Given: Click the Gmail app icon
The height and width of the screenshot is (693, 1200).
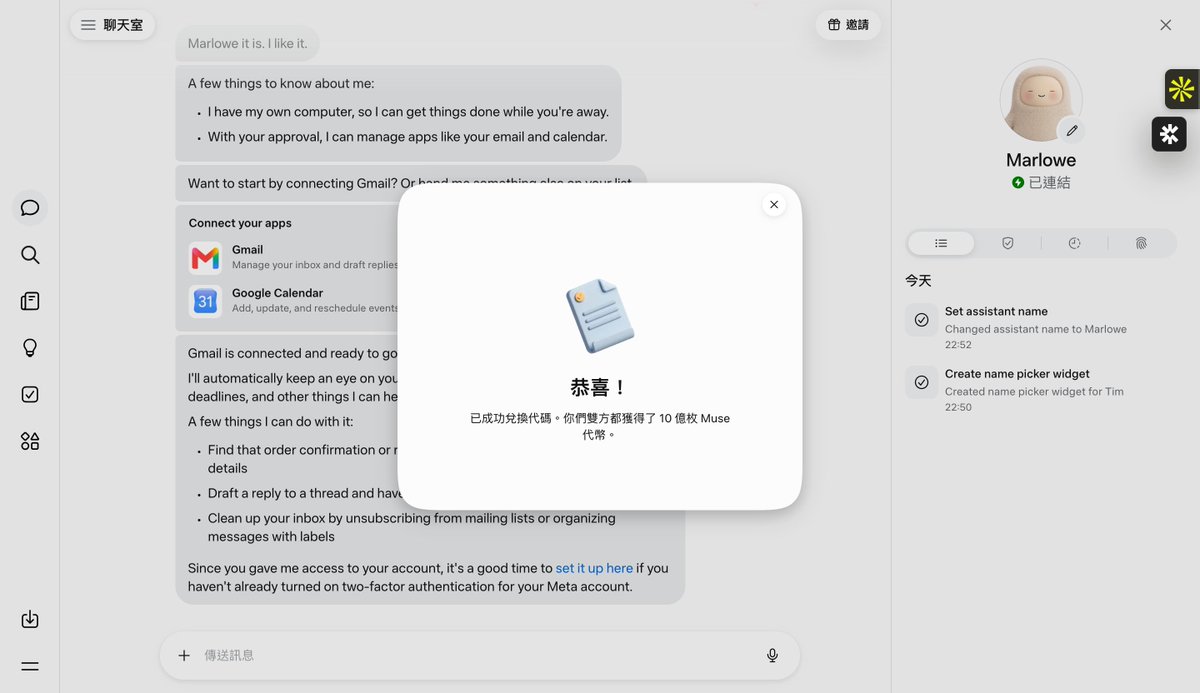Looking at the screenshot, I should 205,258.
